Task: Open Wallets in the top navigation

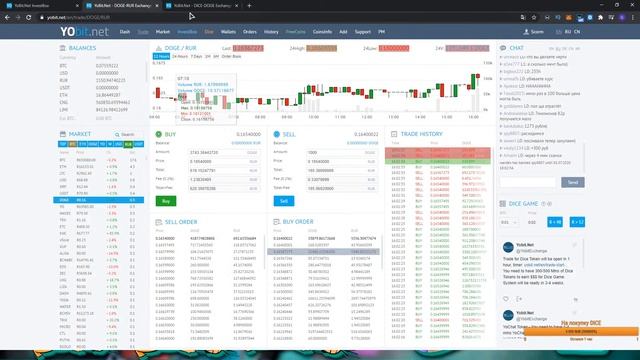Action: click(x=228, y=32)
